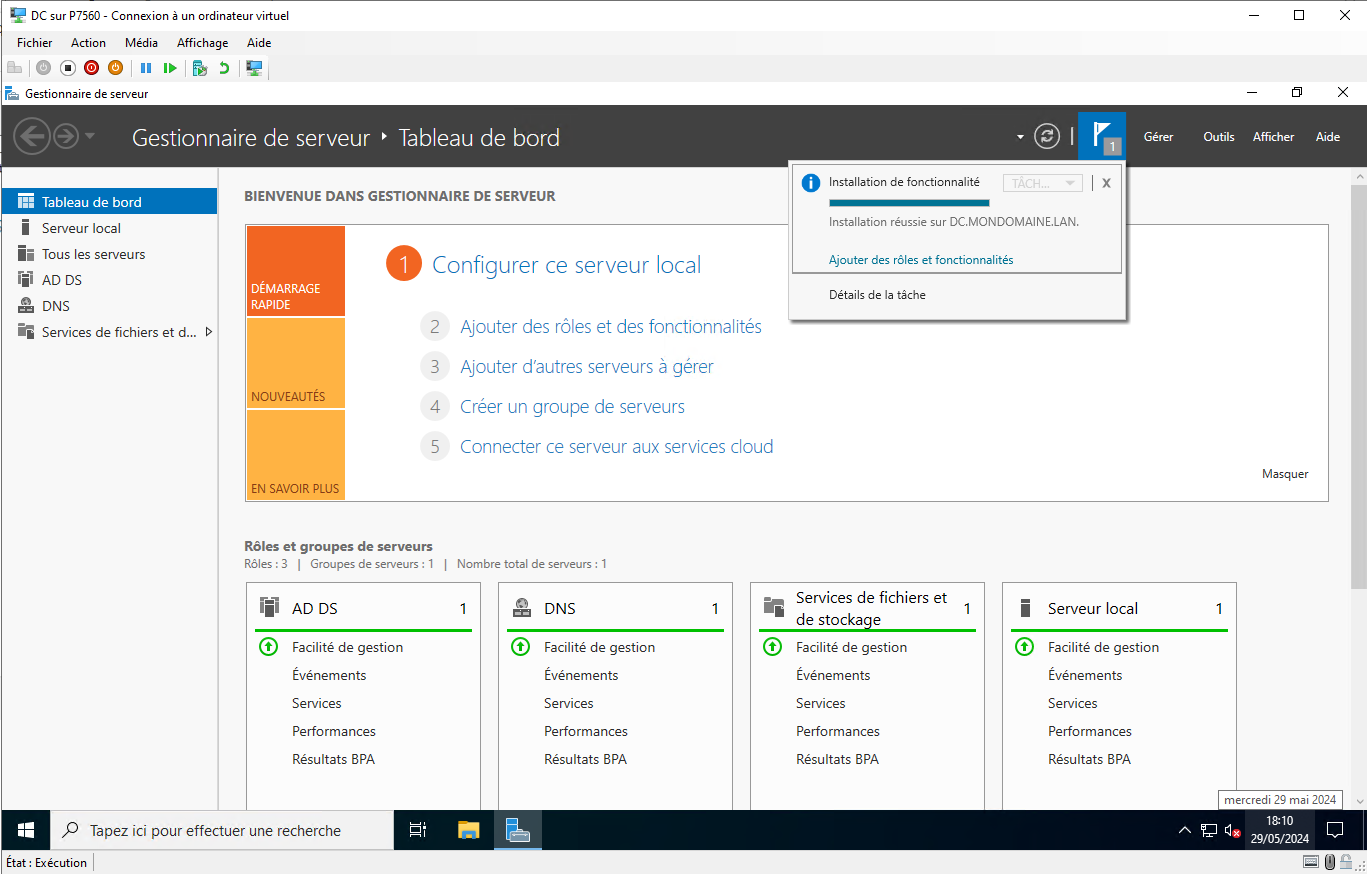Click the Hyper-V pause VM button
This screenshot has width=1367, height=874.
point(146,68)
